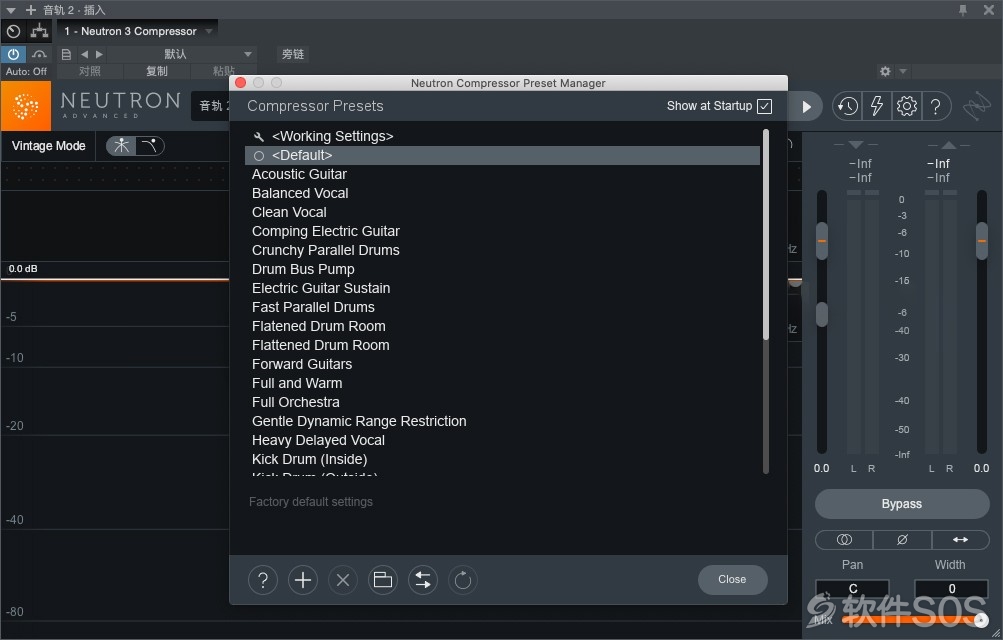Select the Acoustic Guitar preset

502,174
